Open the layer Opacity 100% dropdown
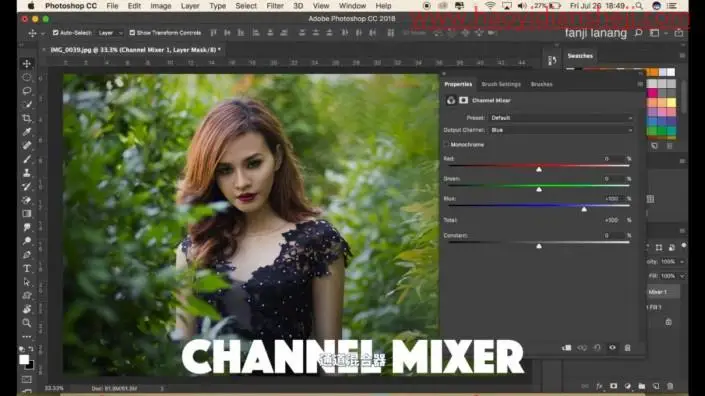Screen dimensions: 705x396 (x=682, y=262)
